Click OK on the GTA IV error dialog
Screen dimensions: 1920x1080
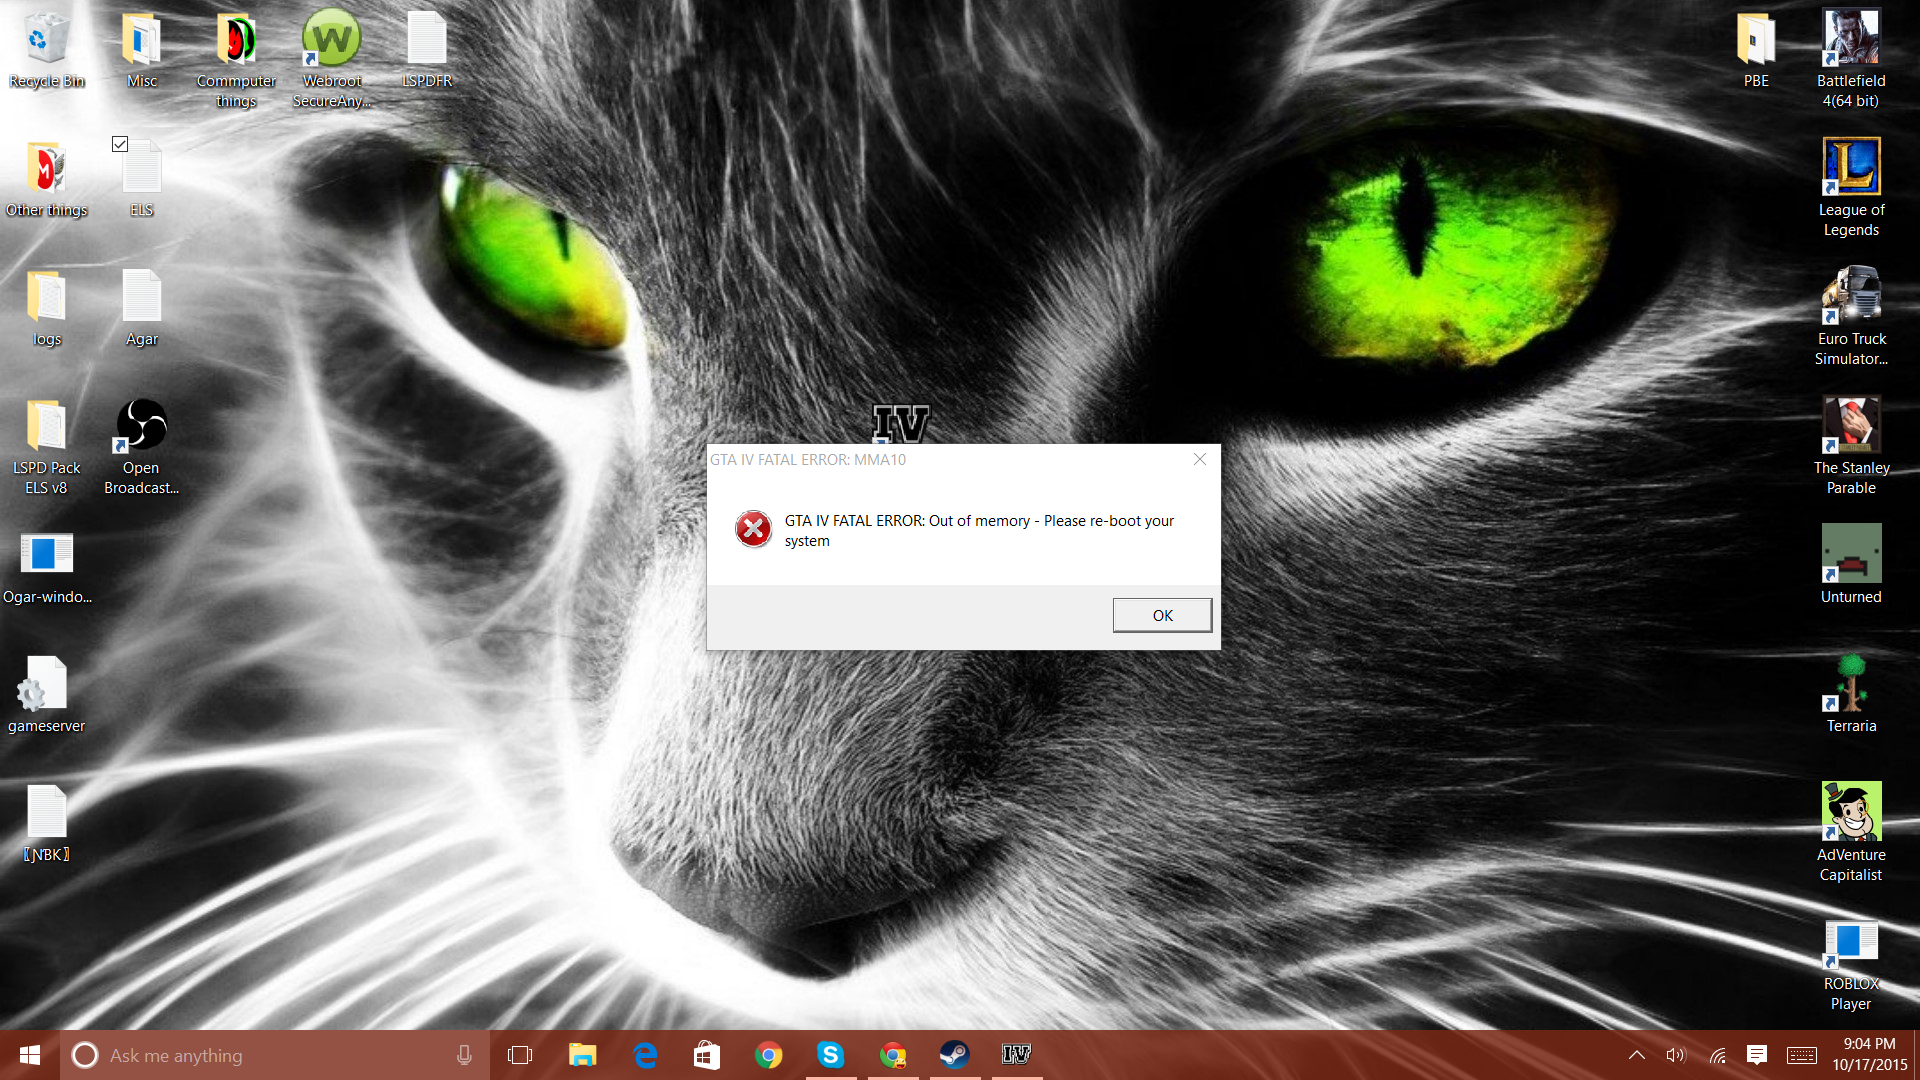(1162, 615)
